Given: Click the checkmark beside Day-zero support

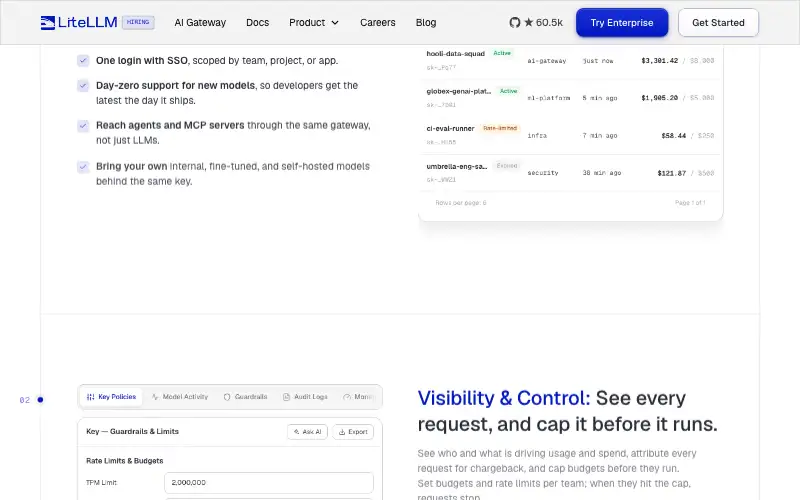Looking at the screenshot, I should point(83,85).
